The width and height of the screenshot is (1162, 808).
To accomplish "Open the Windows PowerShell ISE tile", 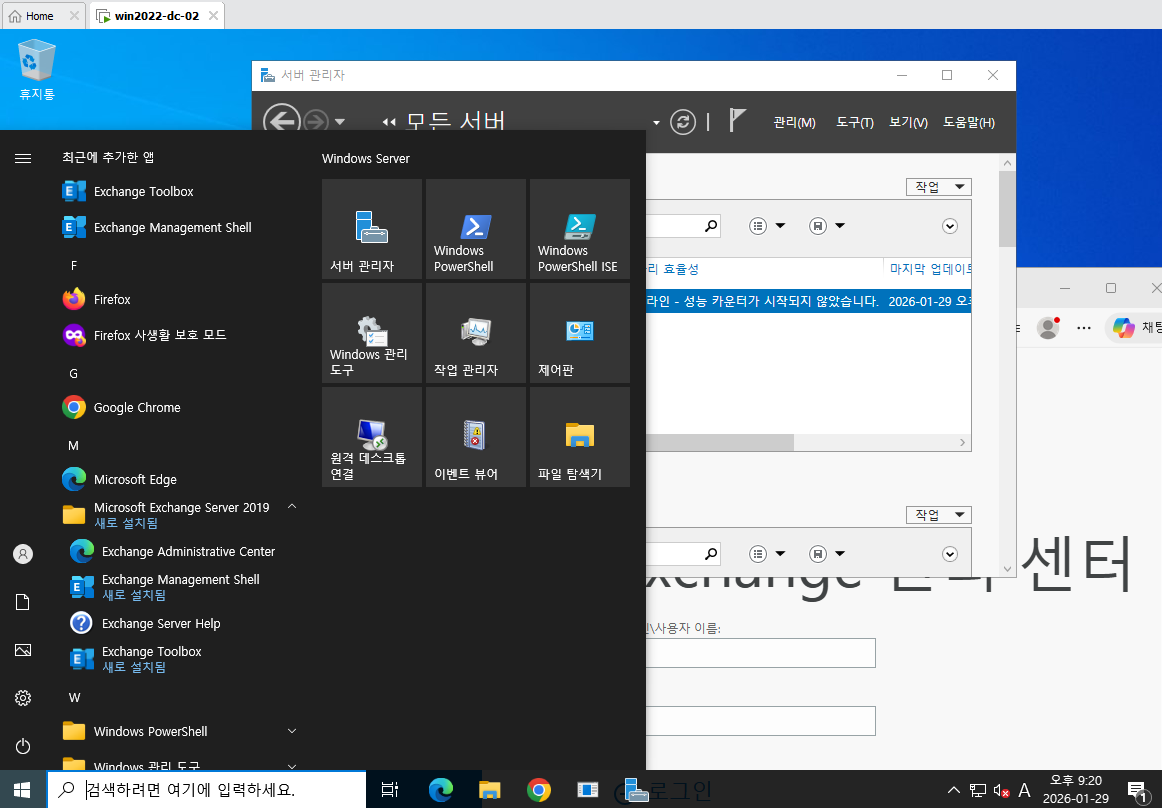I will [x=580, y=229].
